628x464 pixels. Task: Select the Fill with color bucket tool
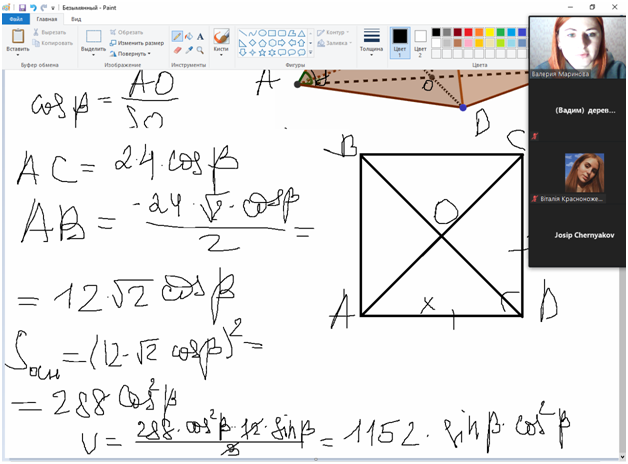point(189,36)
